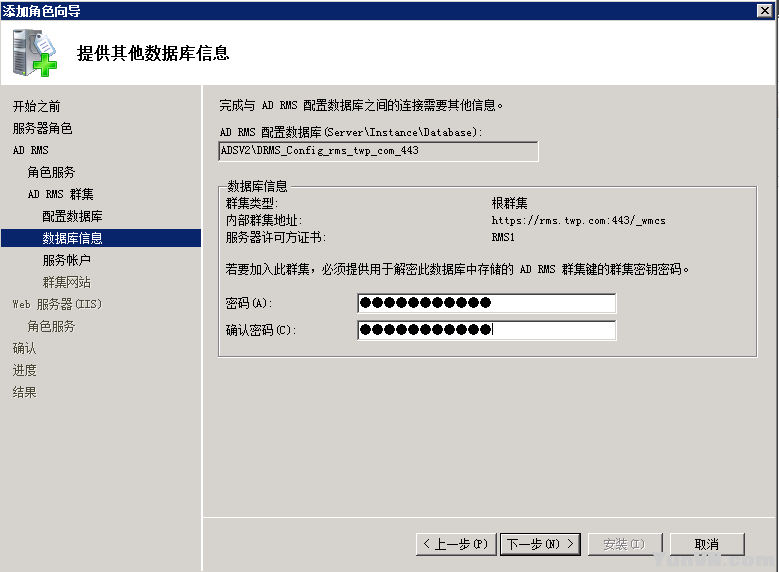
Task: Select the AD RMS step in sidebar
Action: coord(31,150)
